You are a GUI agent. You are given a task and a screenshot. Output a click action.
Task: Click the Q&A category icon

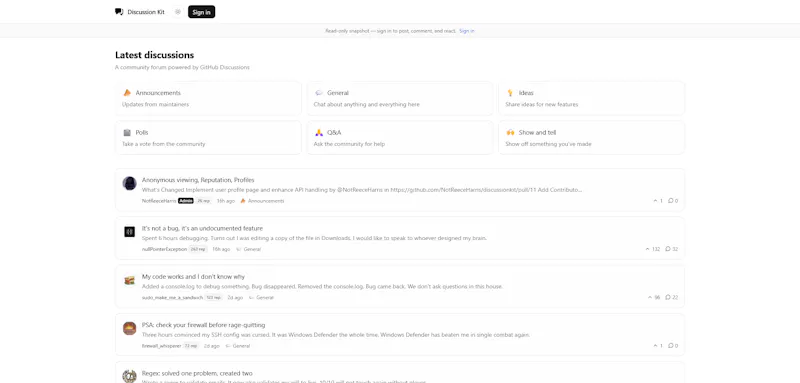tap(319, 133)
